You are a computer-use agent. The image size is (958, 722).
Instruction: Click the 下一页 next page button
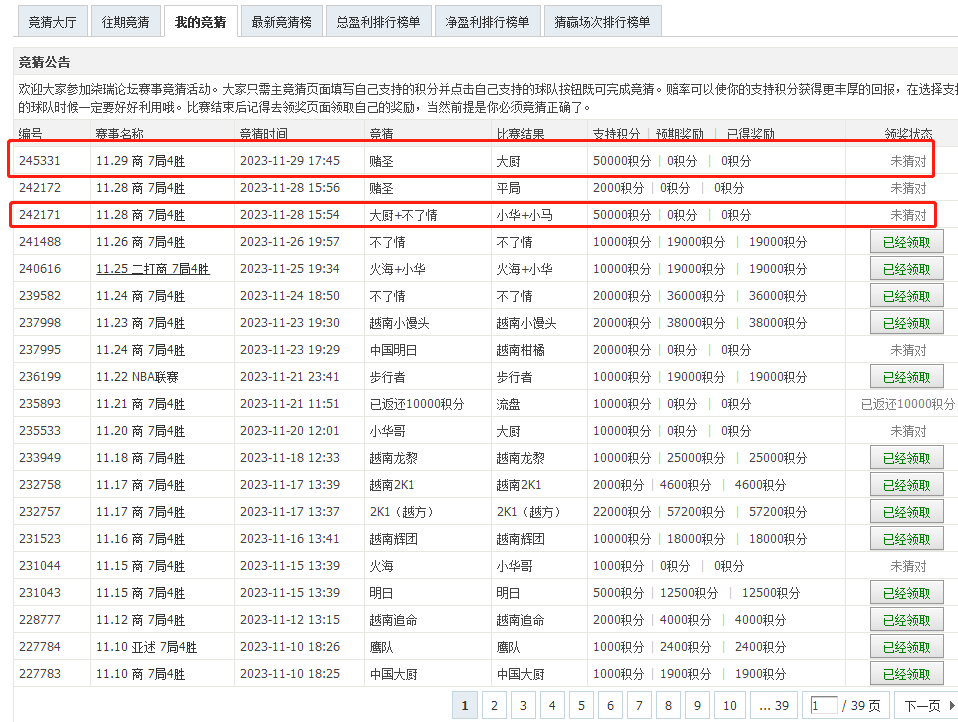pos(922,706)
